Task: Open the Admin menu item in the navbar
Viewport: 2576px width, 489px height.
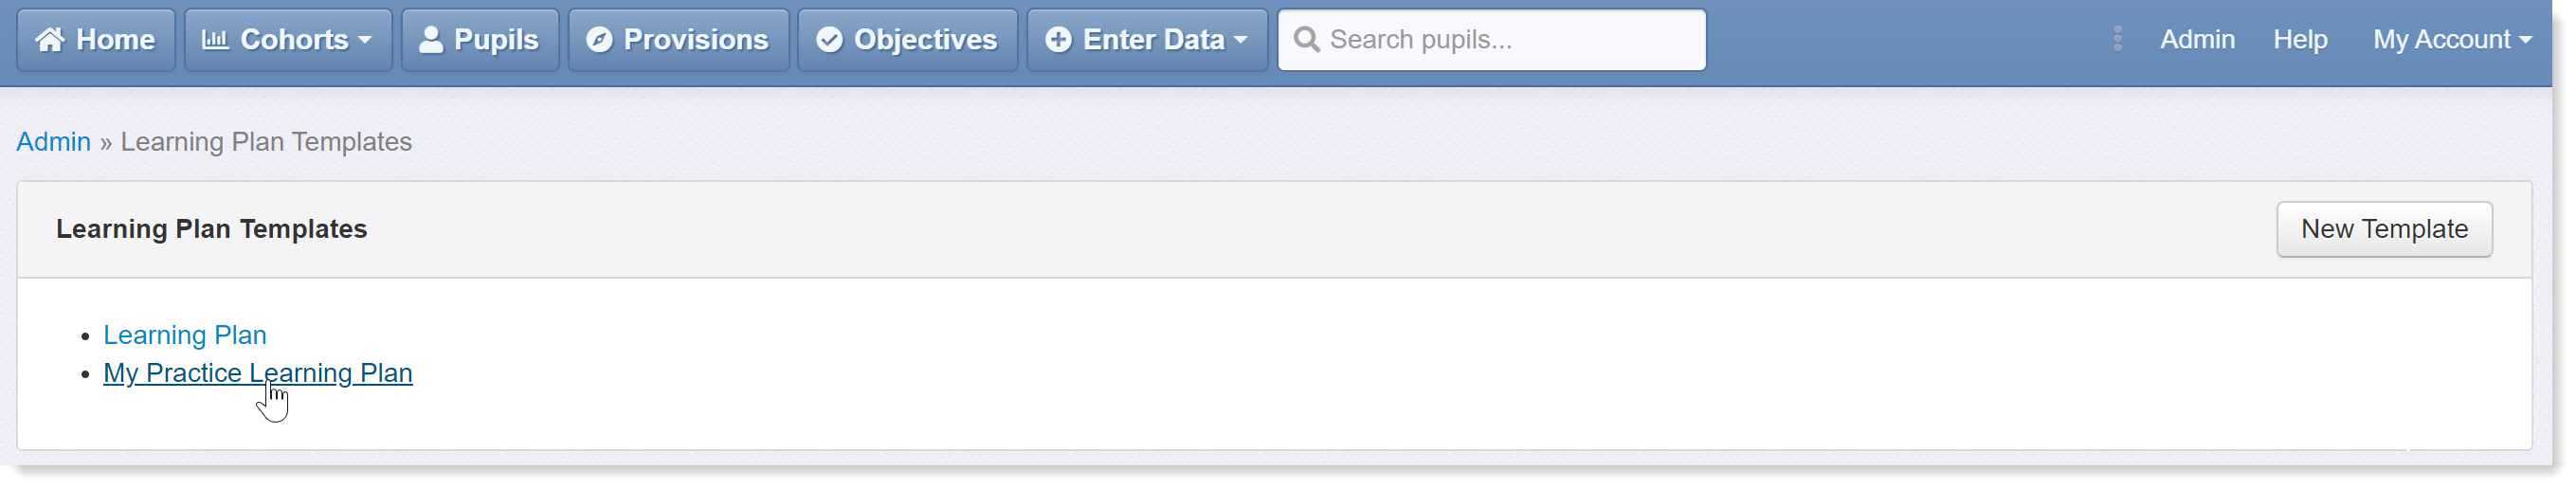Action: pyautogui.click(x=2197, y=40)
